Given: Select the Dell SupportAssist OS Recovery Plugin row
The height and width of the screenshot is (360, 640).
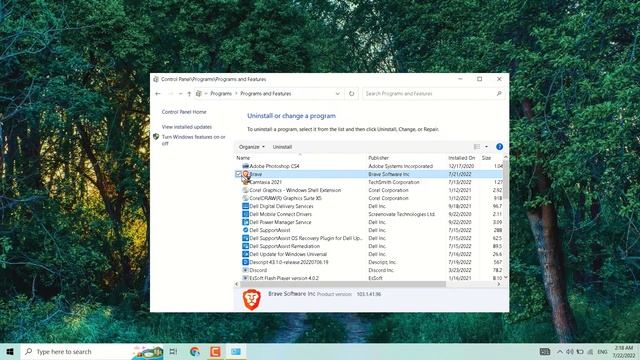Looking at the screenshot, I should tap(369, 238).
